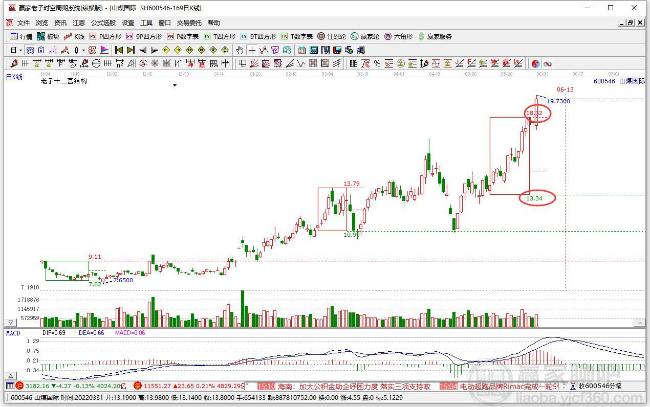Open the T数字表 tool
650x407 pixels.
[296, 36]
